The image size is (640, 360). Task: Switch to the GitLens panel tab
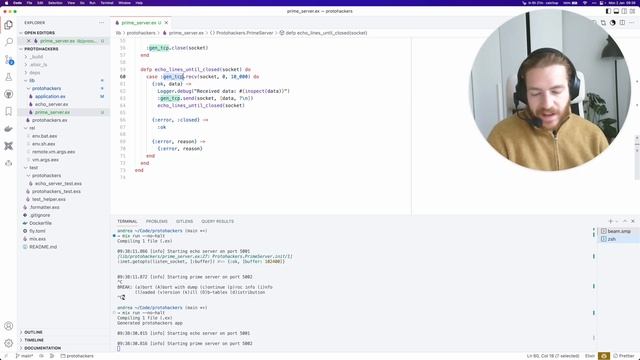coord(184,221)
